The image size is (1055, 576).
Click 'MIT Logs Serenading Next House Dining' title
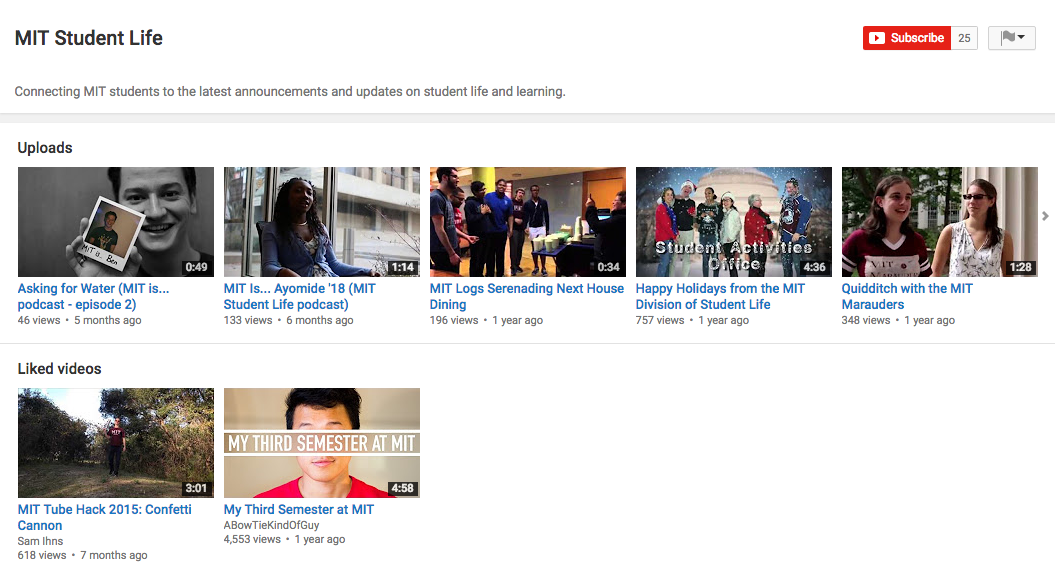tap(527, 296)
